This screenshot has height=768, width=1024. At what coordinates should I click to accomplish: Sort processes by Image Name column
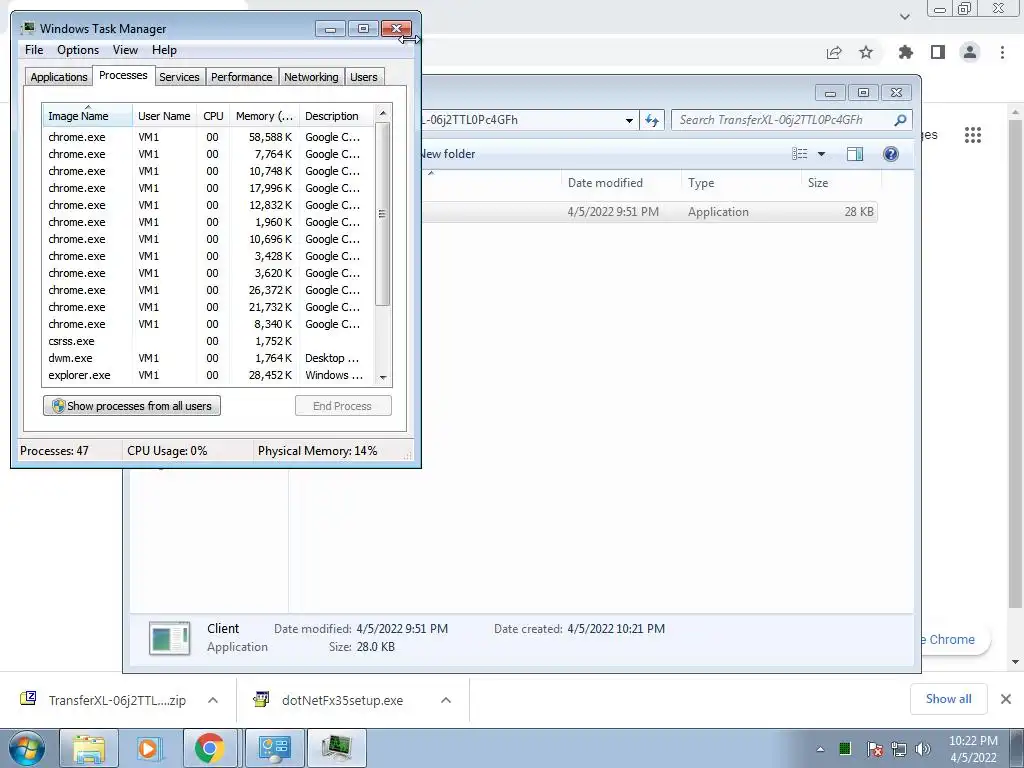point(87,116)
